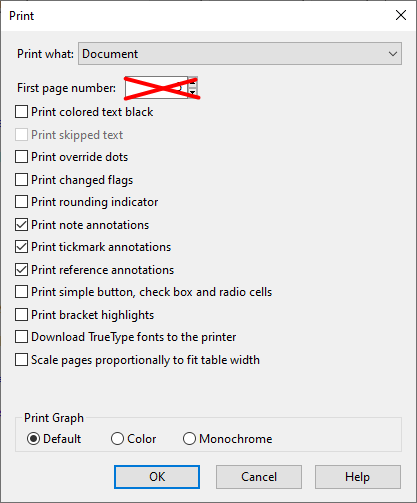Screen dimensions: 417x503
Task: Confirm printing with the OK button
Action: point(157,477)
